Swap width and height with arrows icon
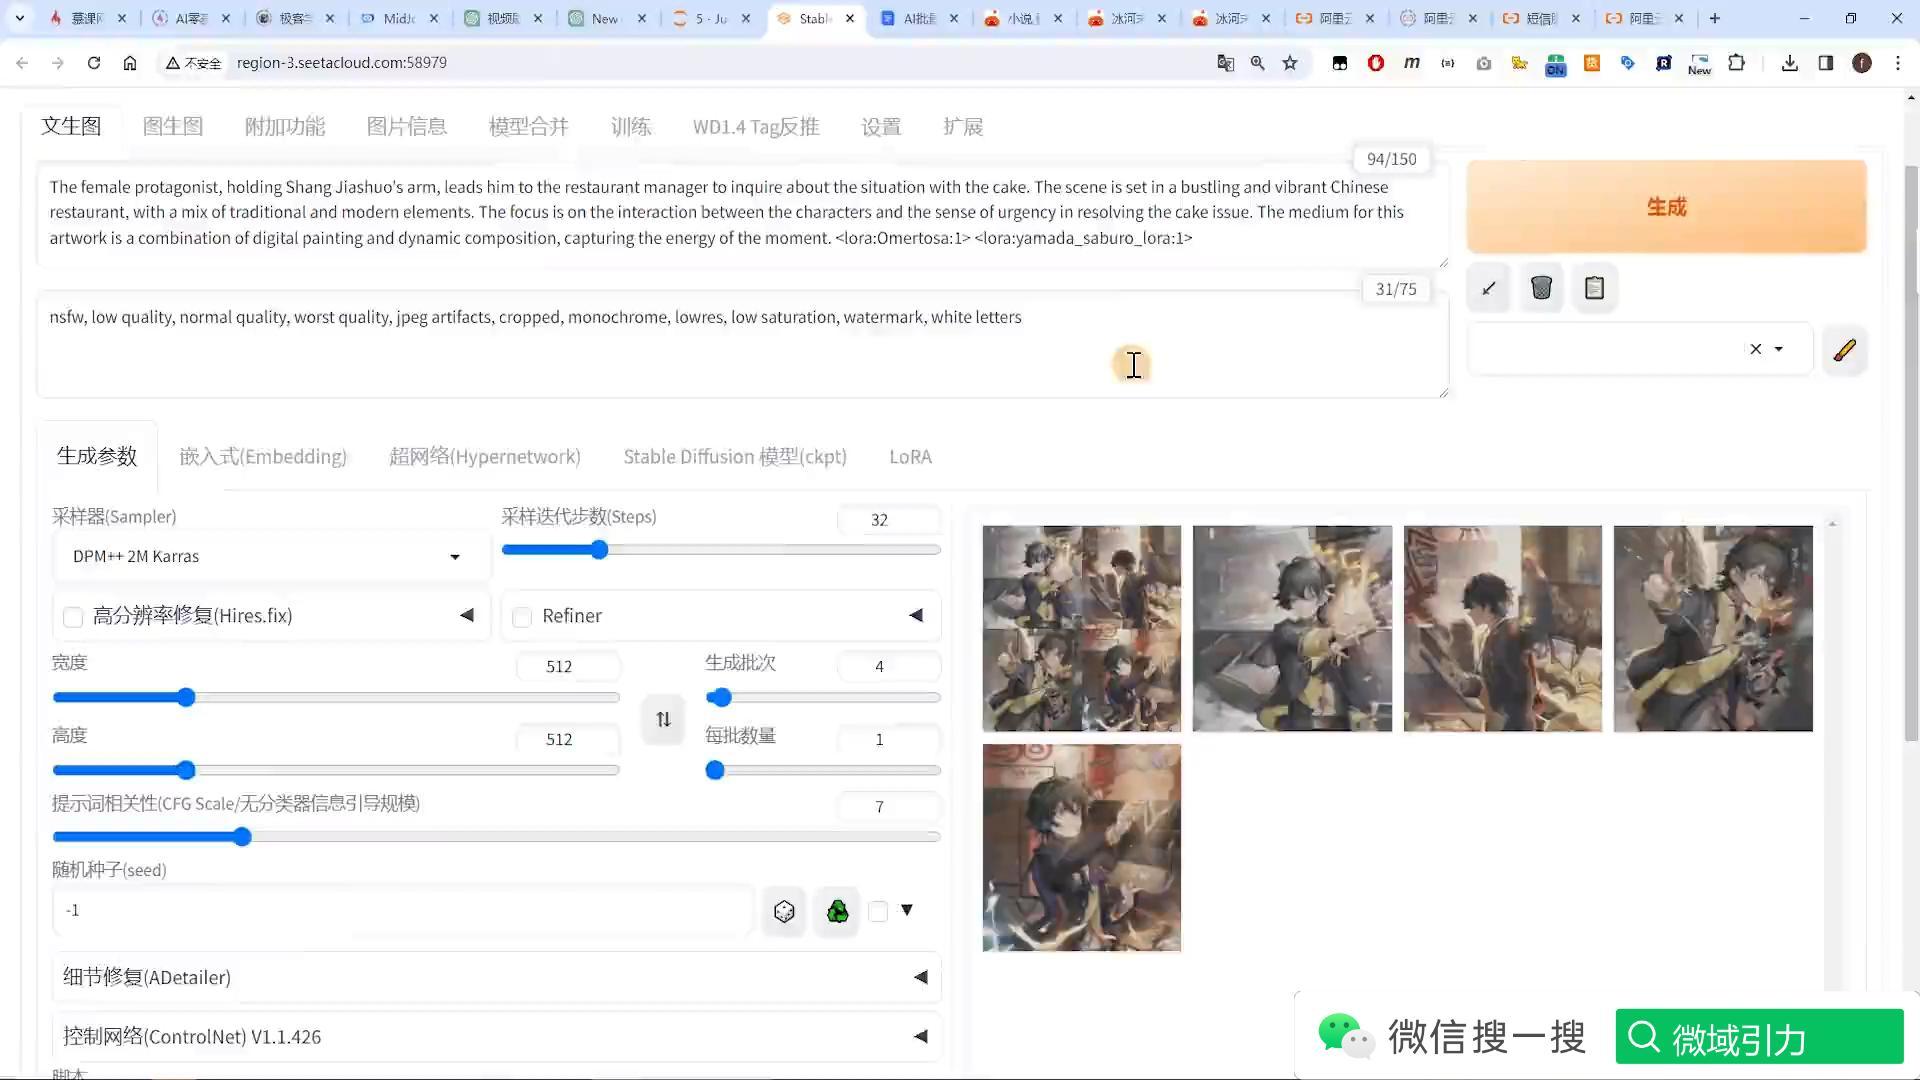The image size is (1920, 1080). (x=663, y=719)
